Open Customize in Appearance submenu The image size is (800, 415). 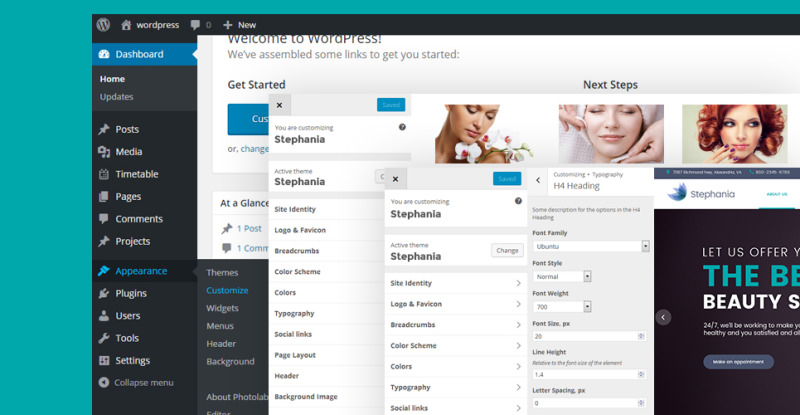[227, 290]
